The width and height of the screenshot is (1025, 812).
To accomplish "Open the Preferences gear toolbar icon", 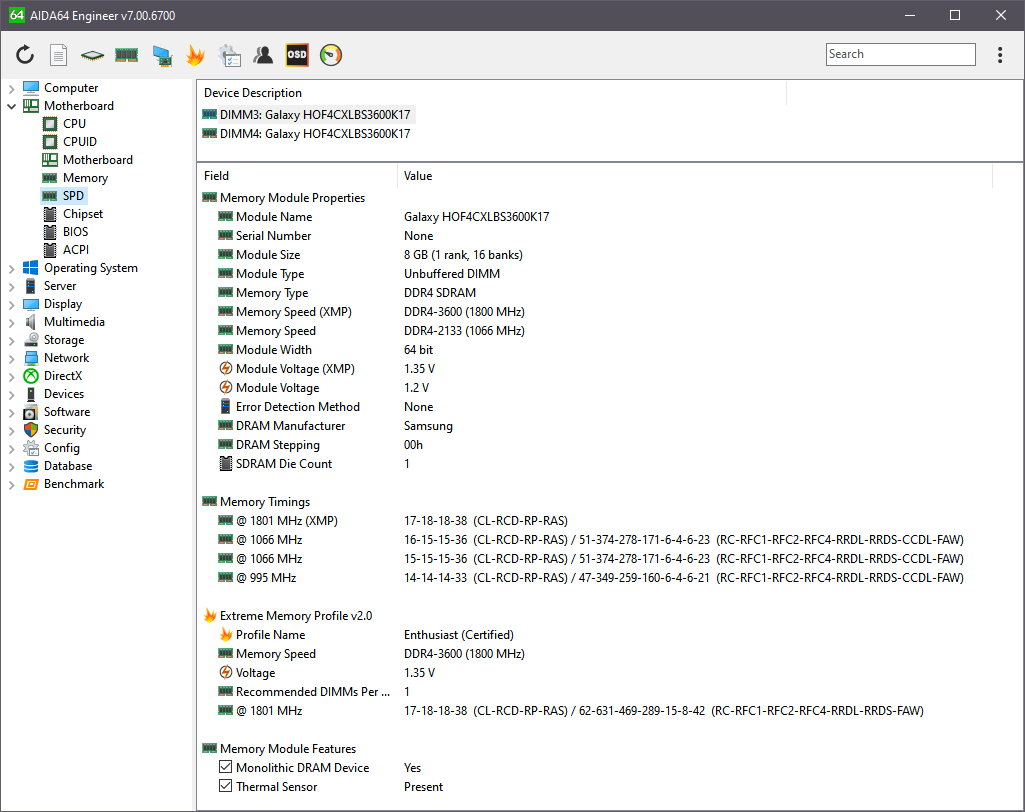I will point(229,56).
